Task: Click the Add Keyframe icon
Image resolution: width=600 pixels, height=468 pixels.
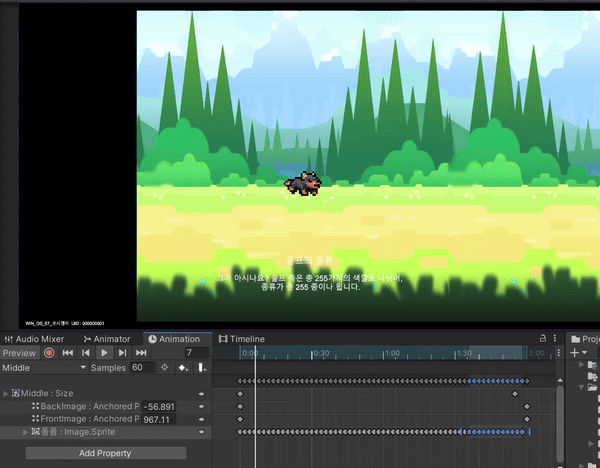Action: [183, 368]
